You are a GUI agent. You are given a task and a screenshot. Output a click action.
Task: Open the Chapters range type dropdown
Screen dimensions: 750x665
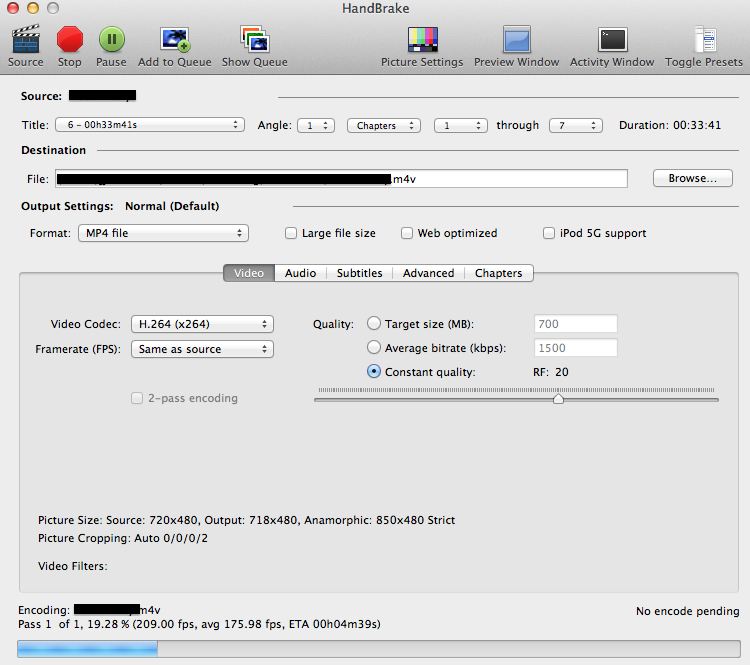point(384,125)
